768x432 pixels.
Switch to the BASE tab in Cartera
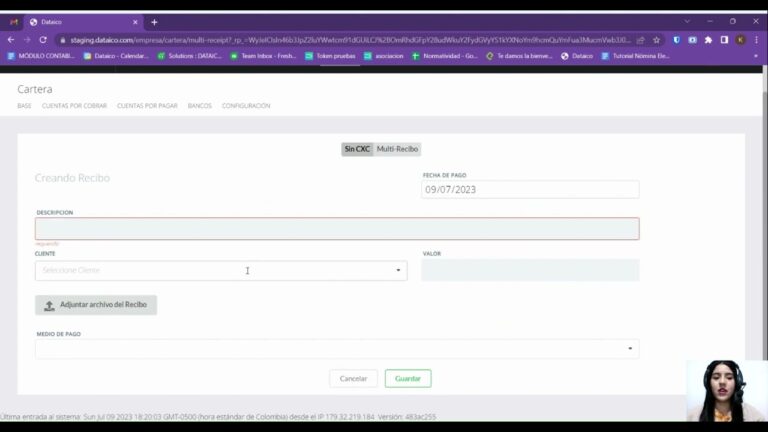point(24,106)
